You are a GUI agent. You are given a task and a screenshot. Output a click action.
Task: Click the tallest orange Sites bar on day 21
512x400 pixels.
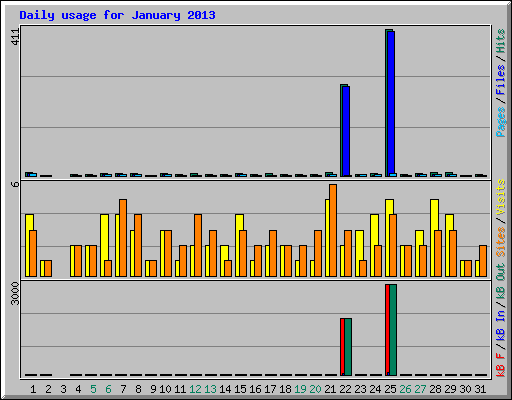click(x=333, y=230)
